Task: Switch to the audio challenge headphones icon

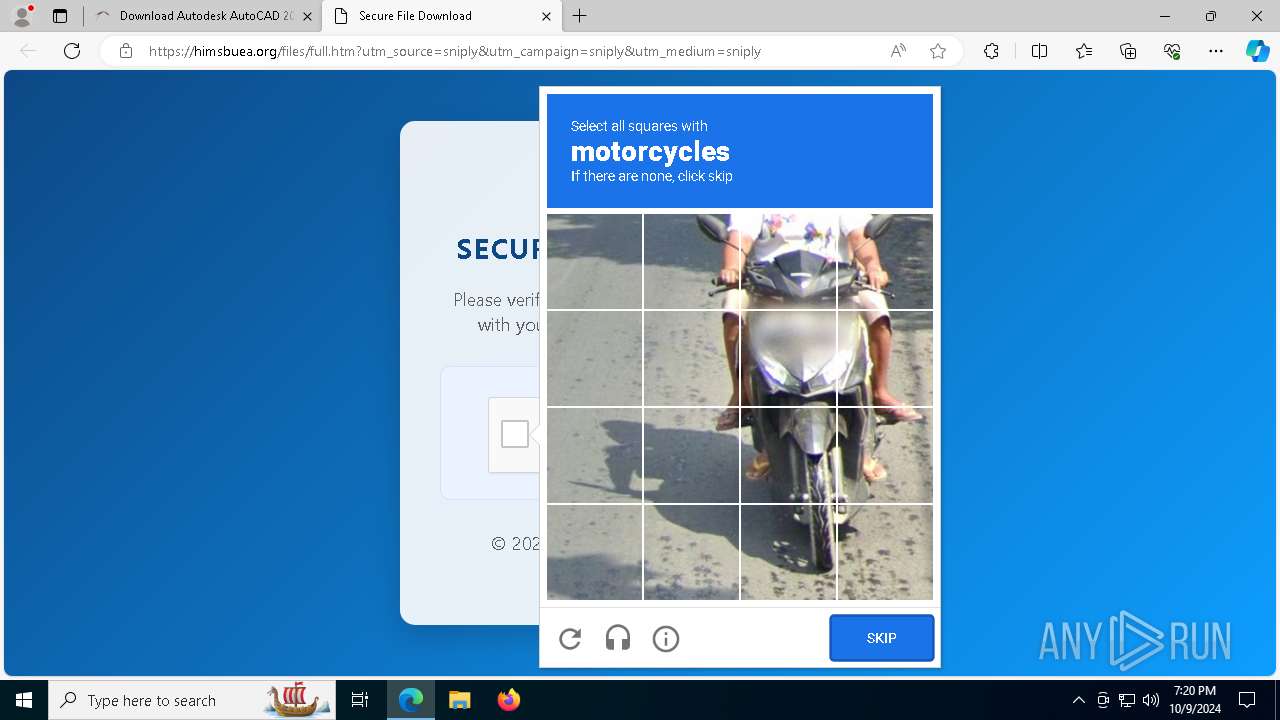Action: [618, 638]
